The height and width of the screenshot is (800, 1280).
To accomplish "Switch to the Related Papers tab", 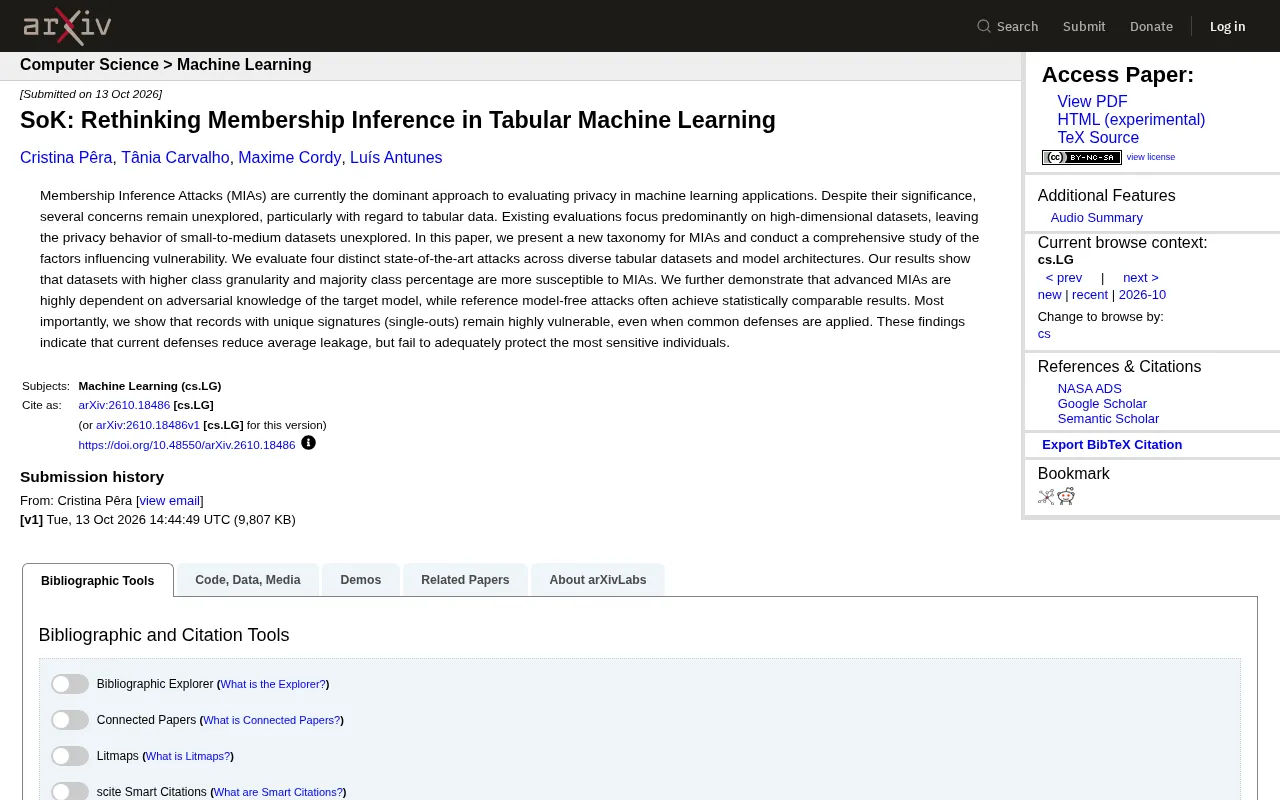I will click(x=465, y=580).
